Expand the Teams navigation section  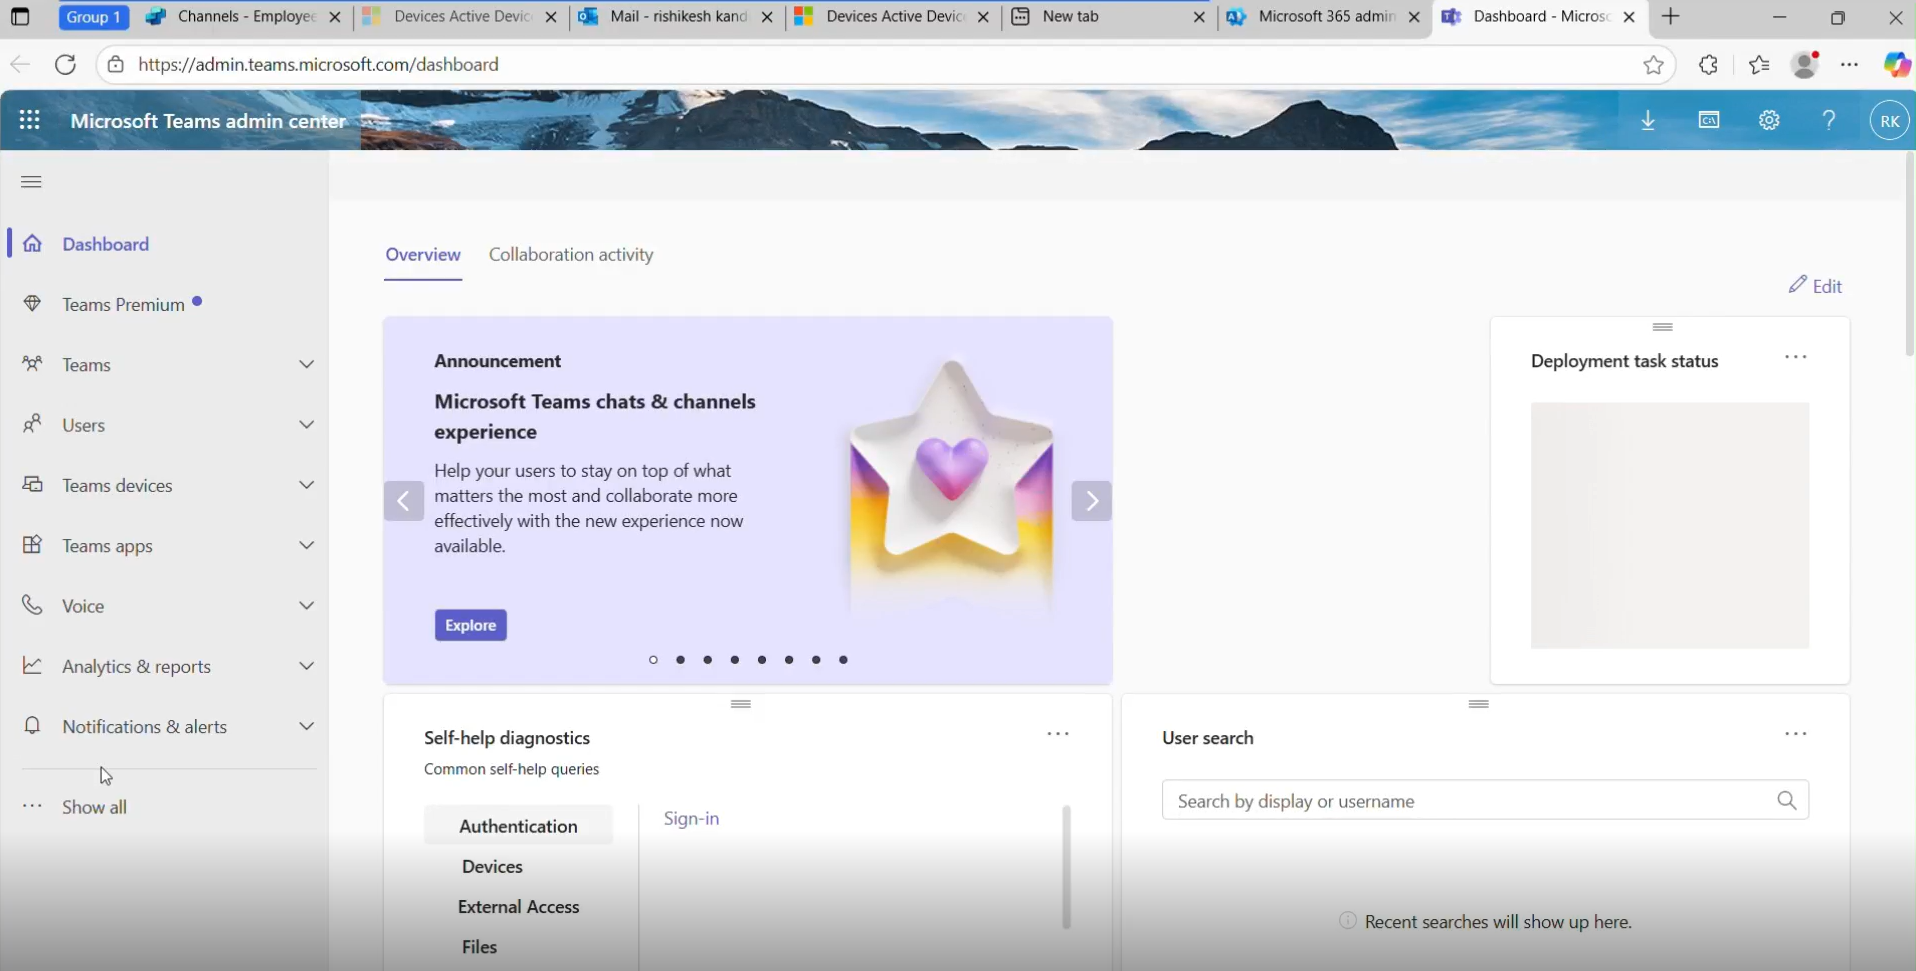pos(306,365)
